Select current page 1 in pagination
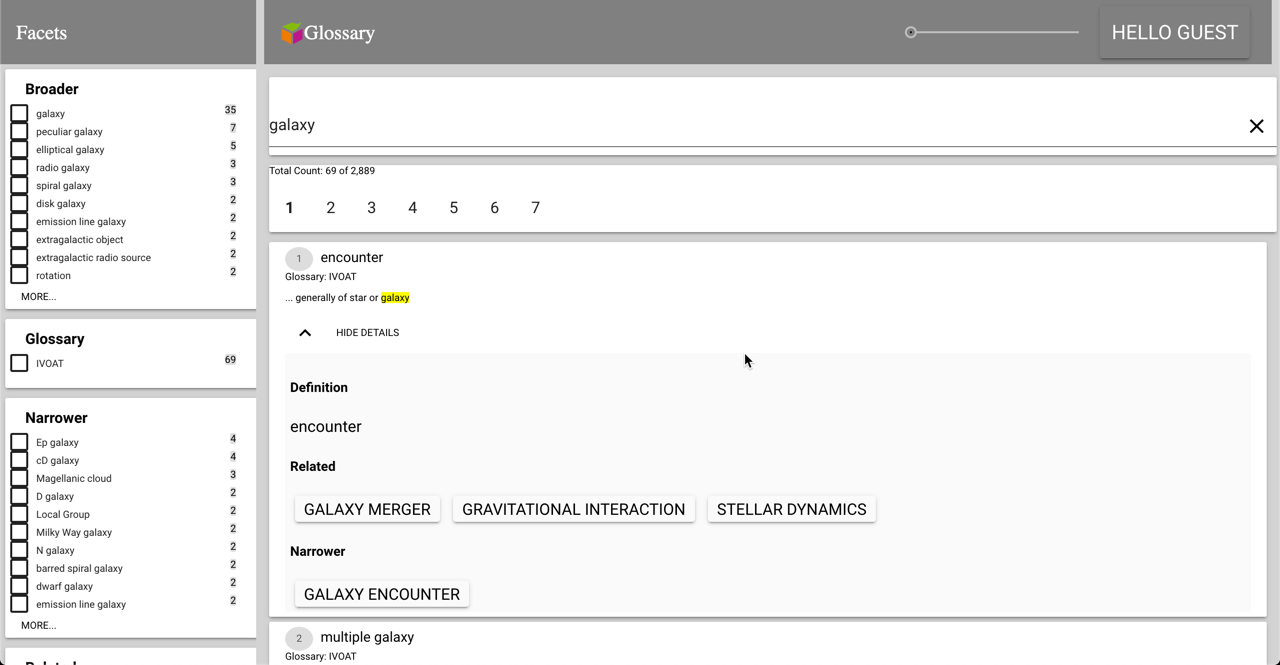1280x665 pixels. click(x=289, y=208)
